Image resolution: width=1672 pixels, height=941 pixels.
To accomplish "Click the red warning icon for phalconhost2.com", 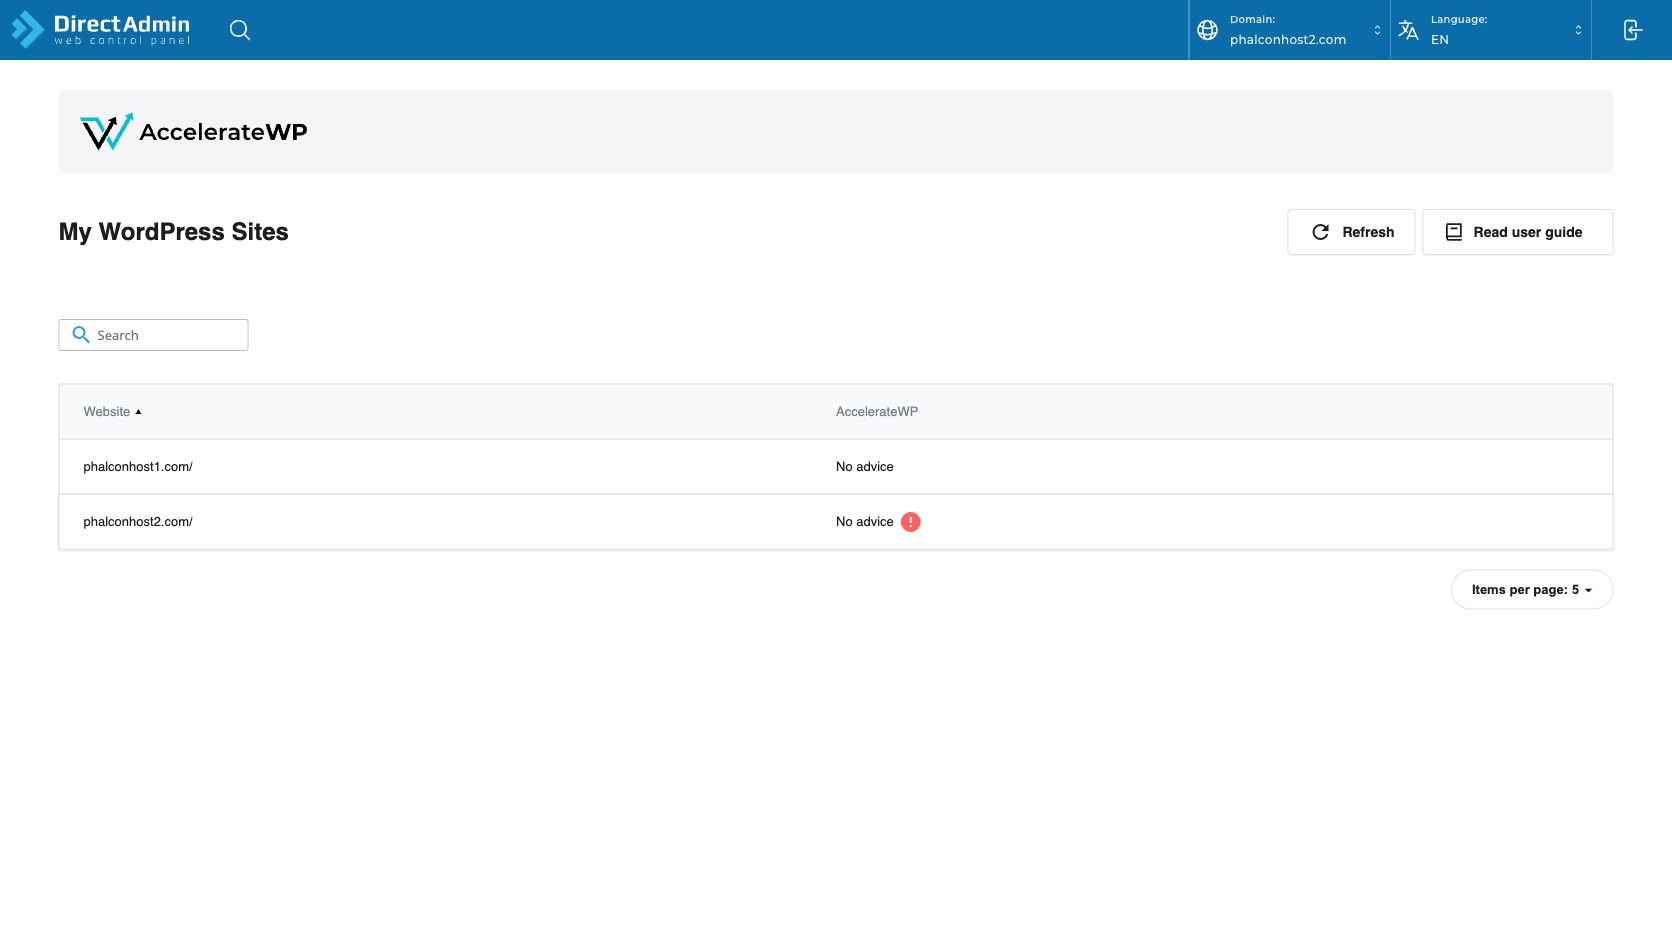I will pyautogui.click(x=911, y=522).
